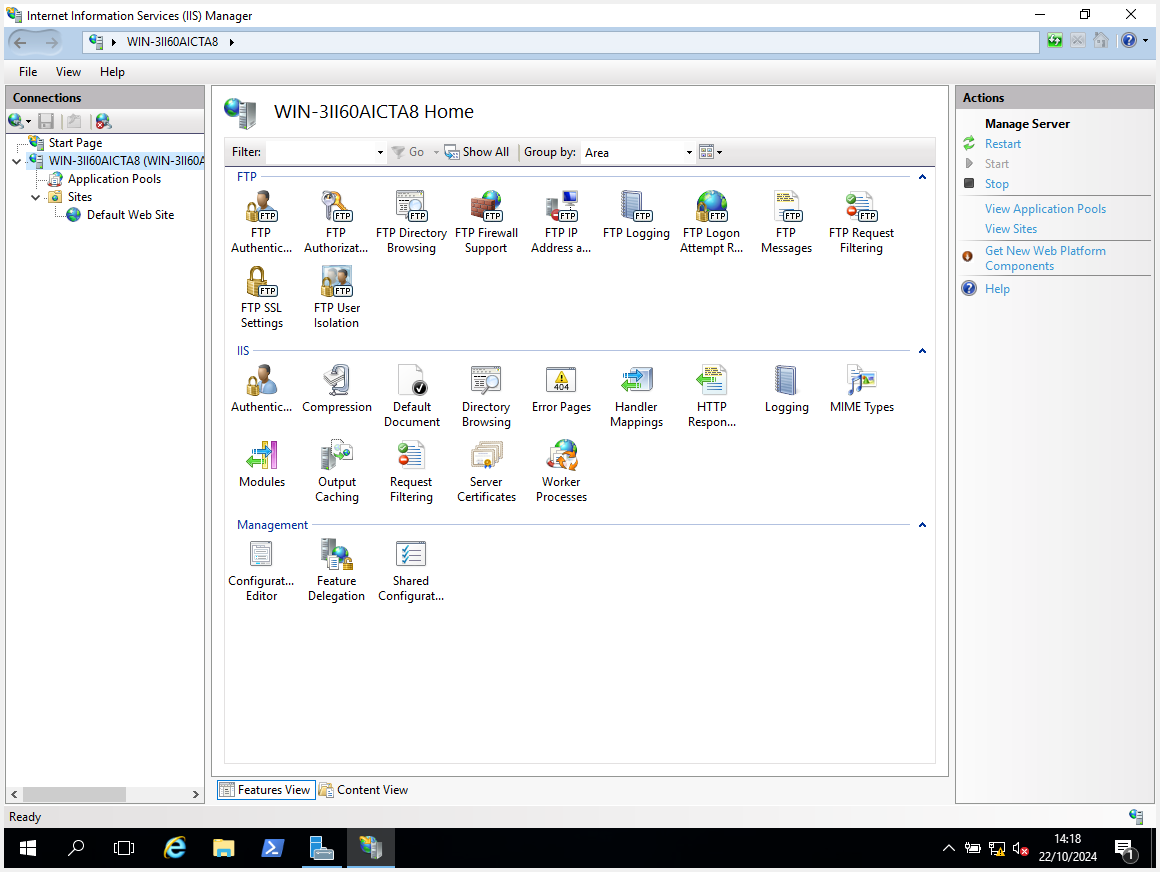Screen dimensions: 1160x872
Task: Open the Request Filtering feature in IIS
Action: click(x=411, y=471)
